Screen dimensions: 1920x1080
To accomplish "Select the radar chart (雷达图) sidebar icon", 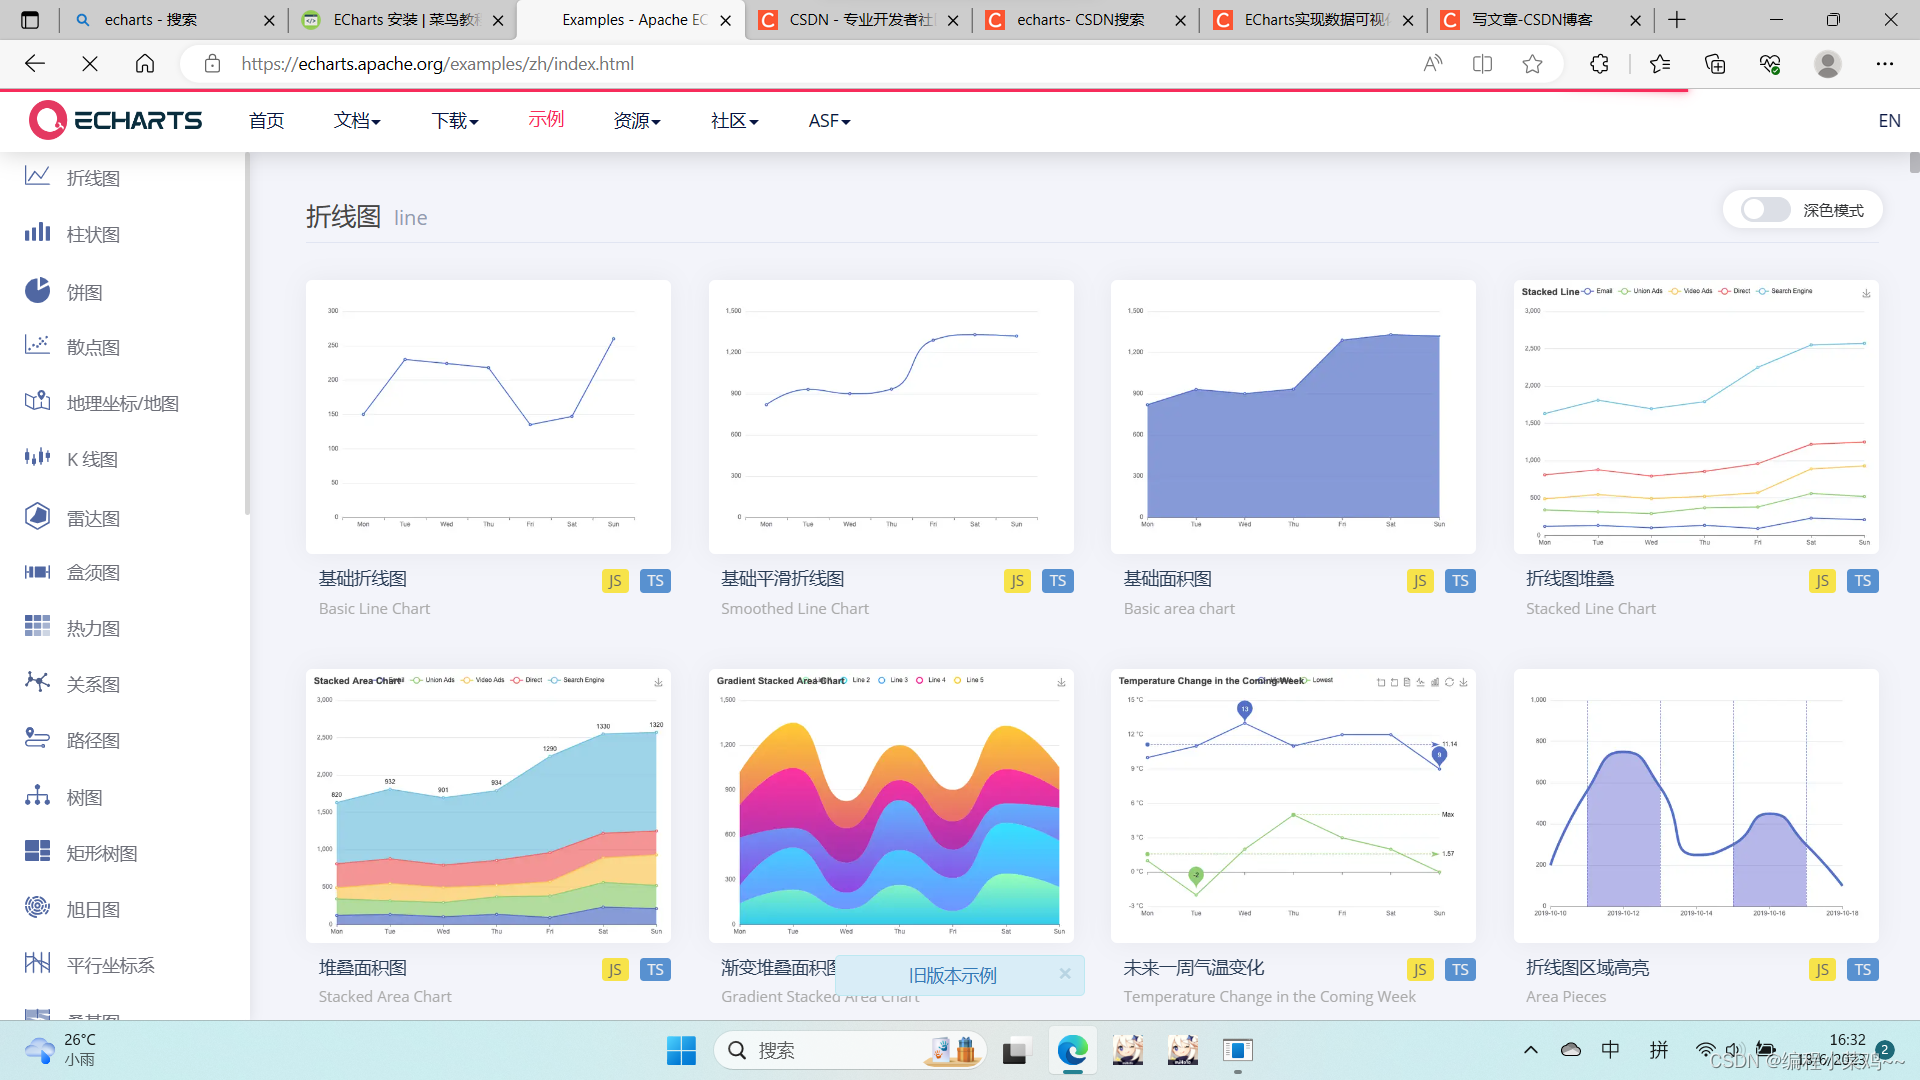I will (x=37, y=517).
